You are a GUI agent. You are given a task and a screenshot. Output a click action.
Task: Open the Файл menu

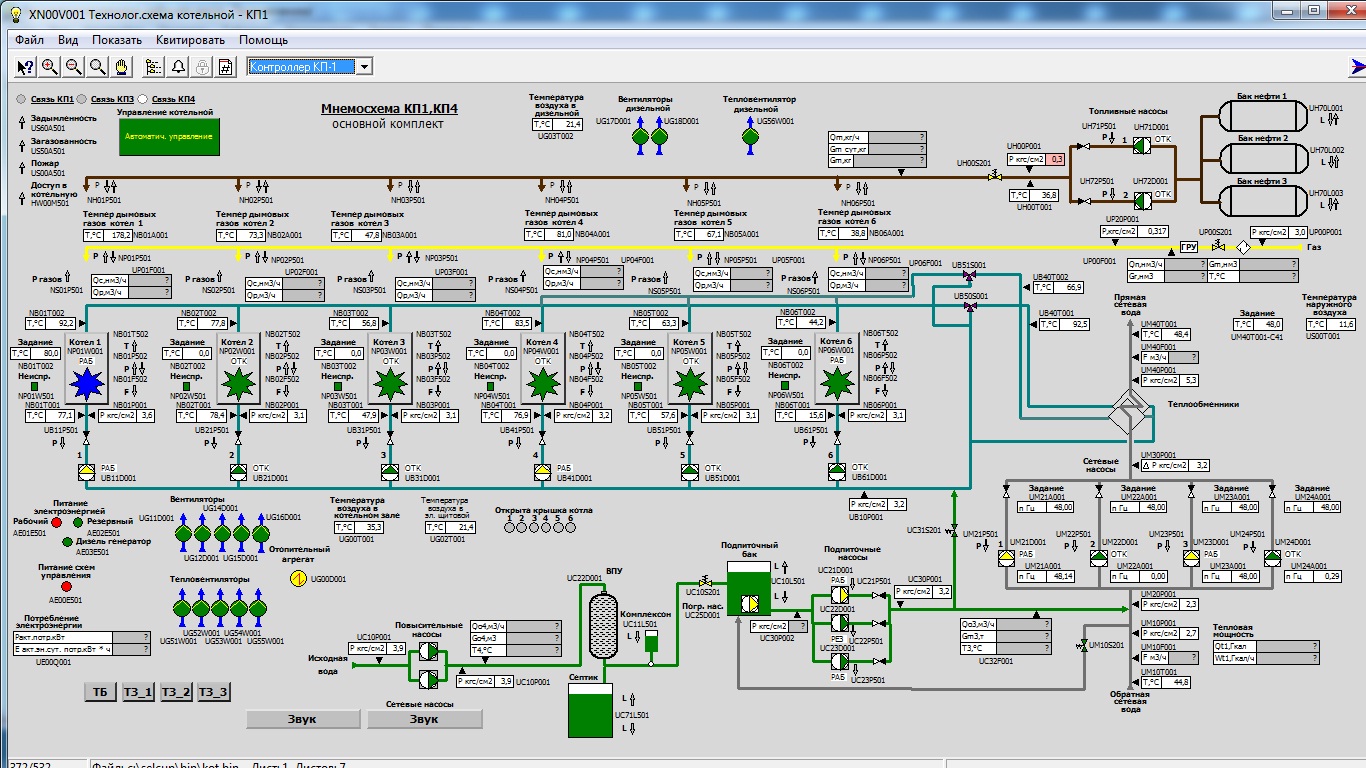tap(29, 40)
